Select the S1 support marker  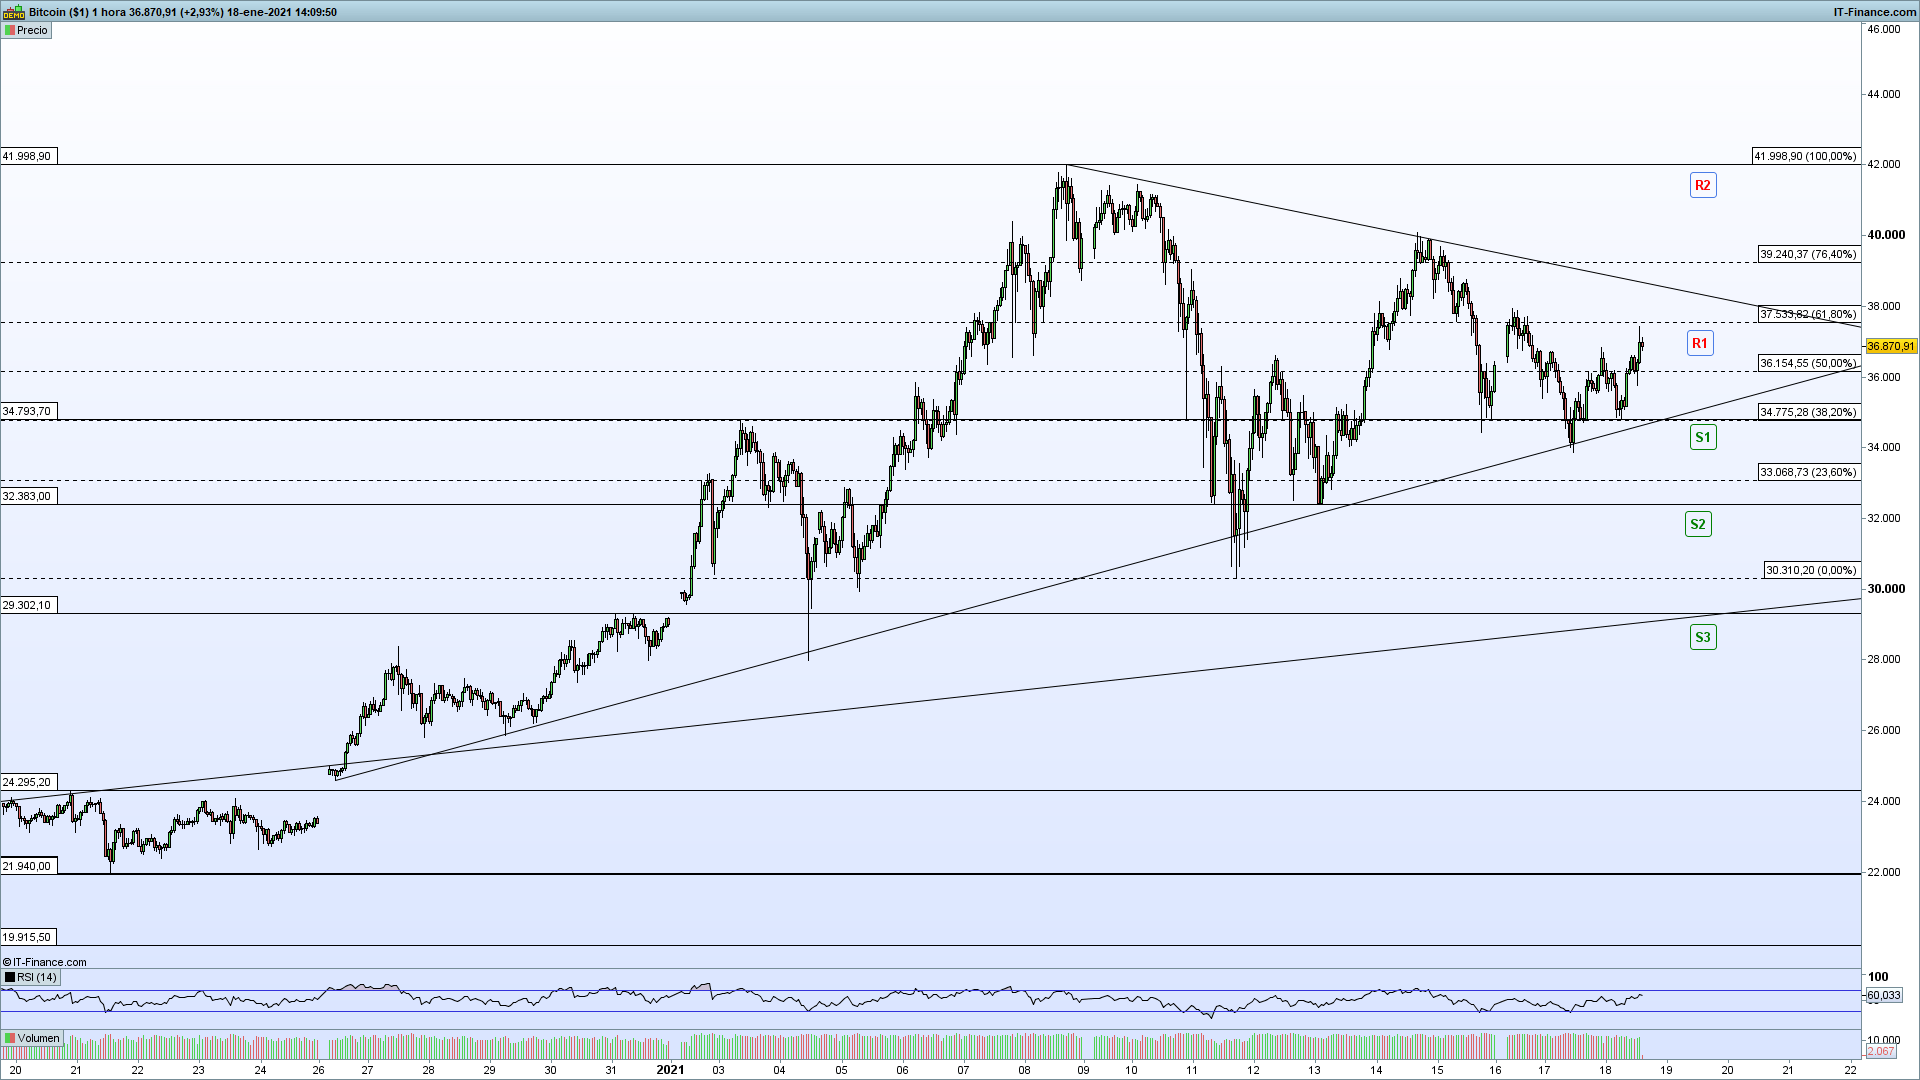coord(1702,436)
